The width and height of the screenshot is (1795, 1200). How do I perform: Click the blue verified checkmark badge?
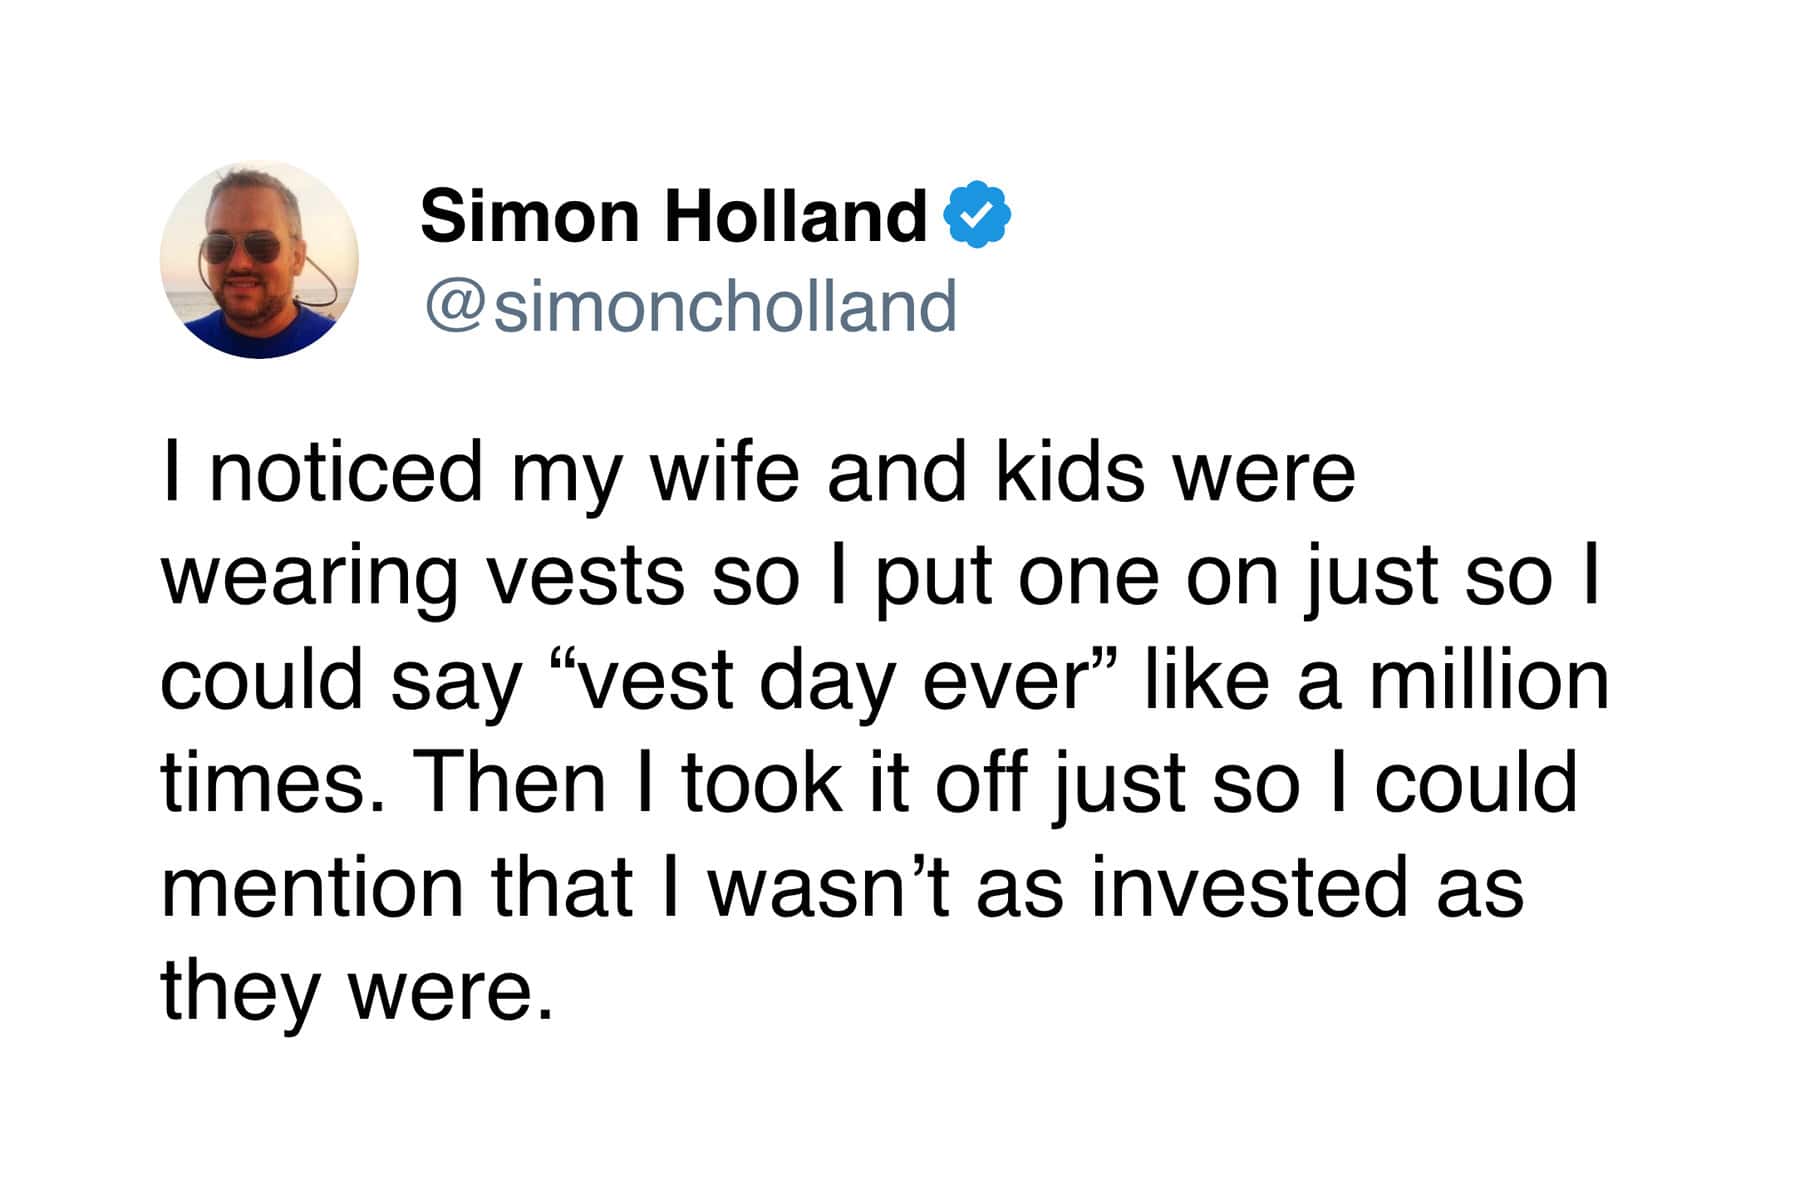(978, 214)
